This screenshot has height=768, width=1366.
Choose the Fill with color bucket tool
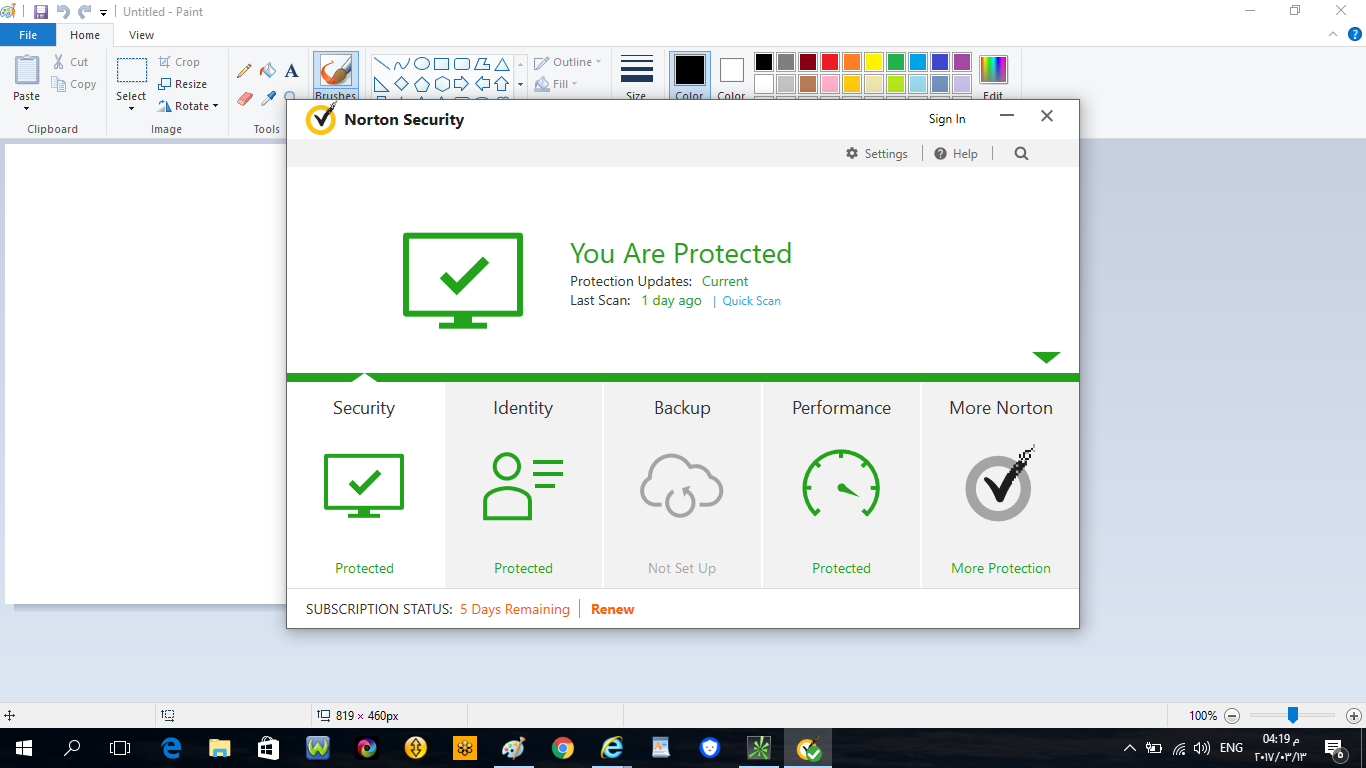tap(267, 71)
